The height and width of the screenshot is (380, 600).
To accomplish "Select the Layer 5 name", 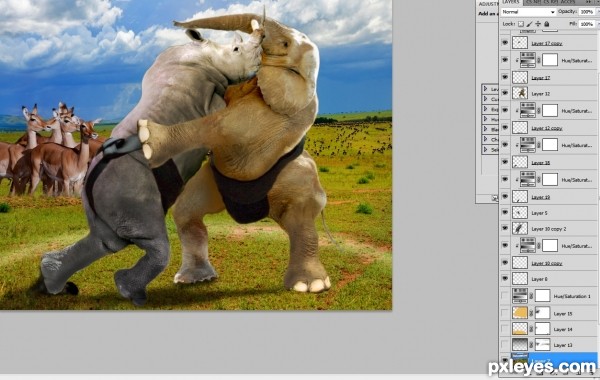I will [540, 213].
